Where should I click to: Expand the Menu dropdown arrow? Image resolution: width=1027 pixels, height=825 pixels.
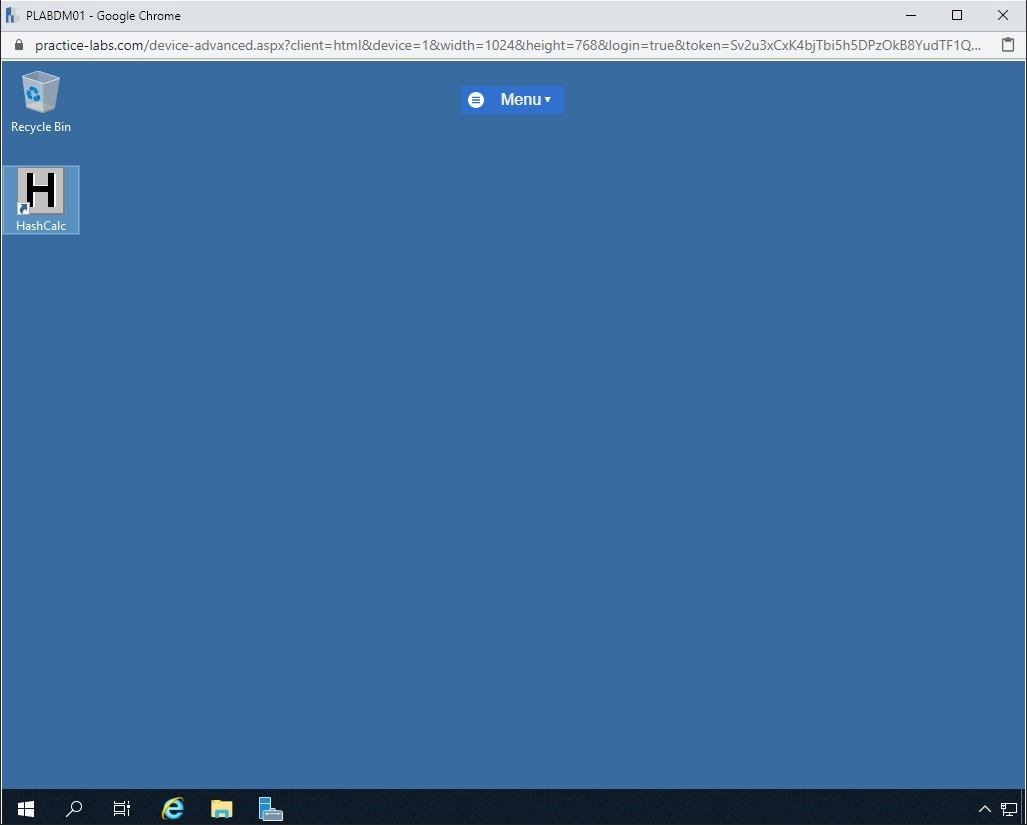[548, 100]
